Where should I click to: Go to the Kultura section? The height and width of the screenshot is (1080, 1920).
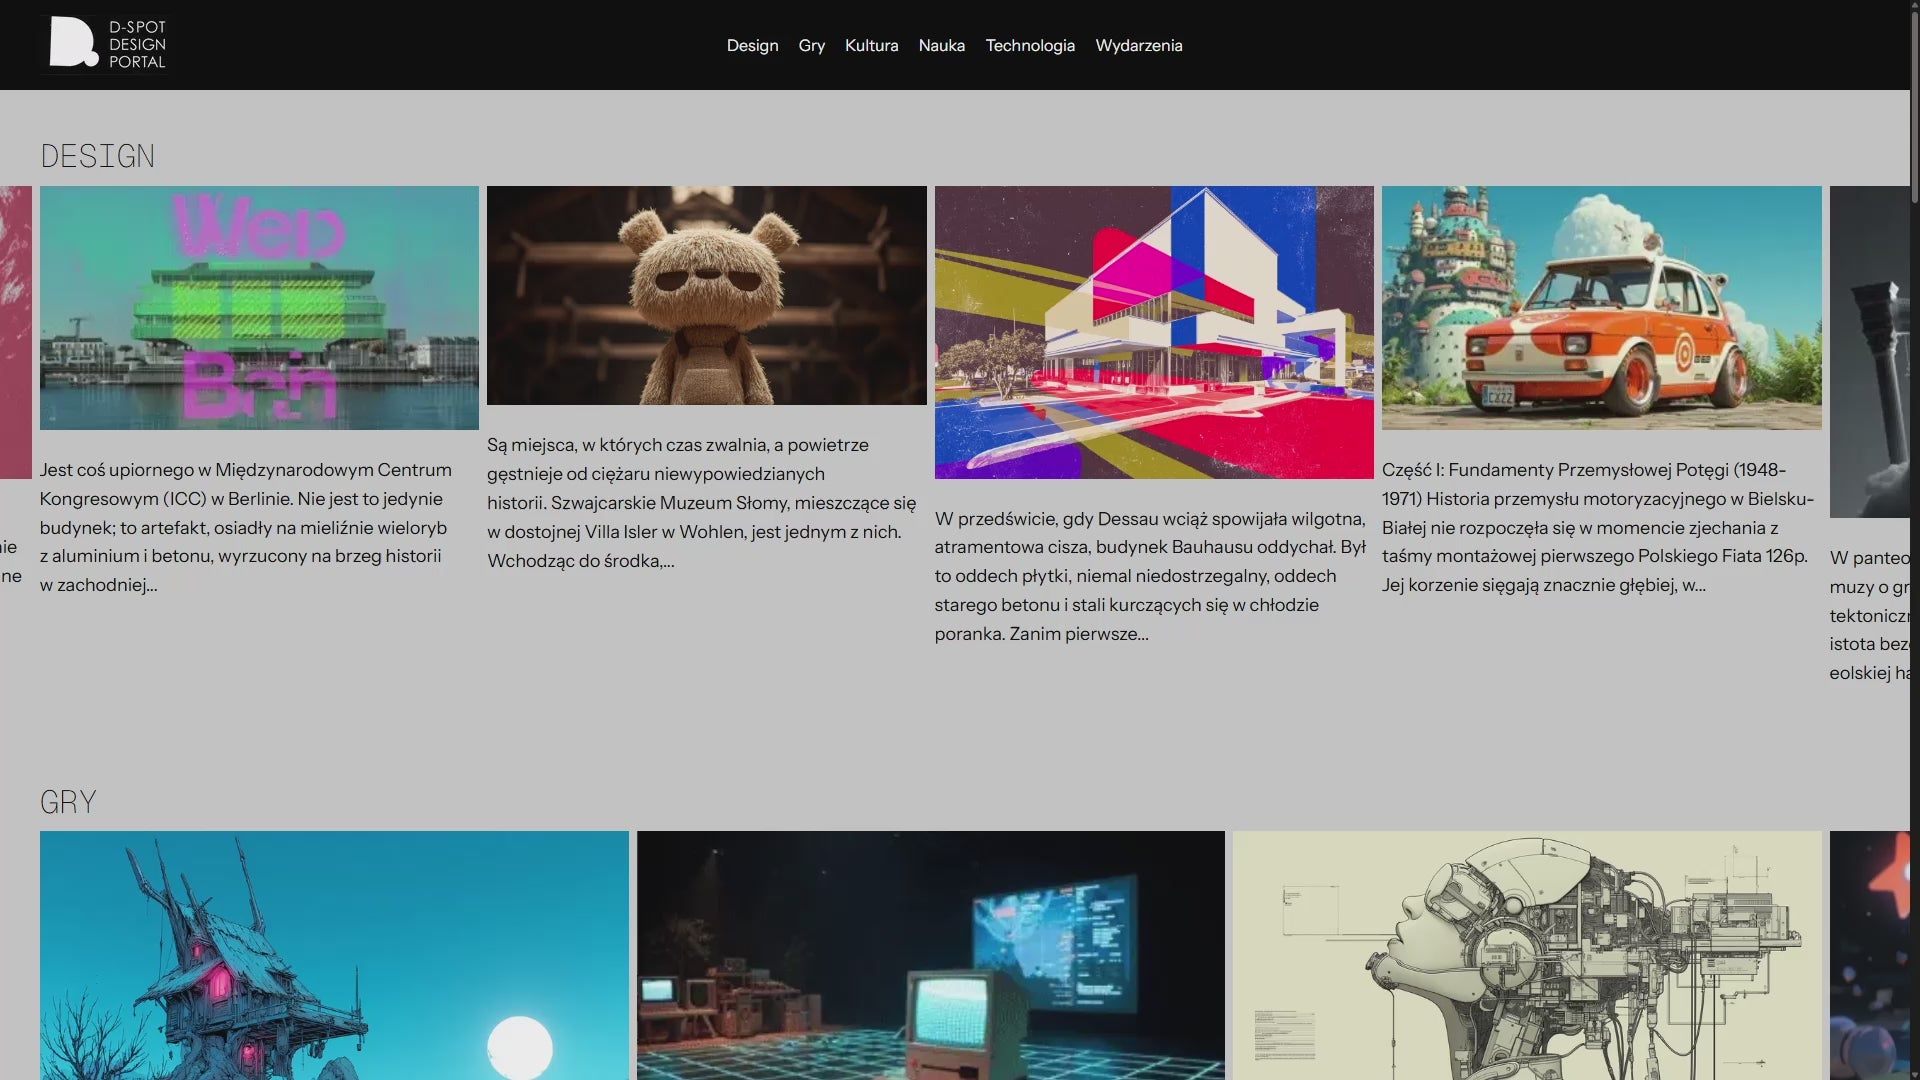click(871, 45)
